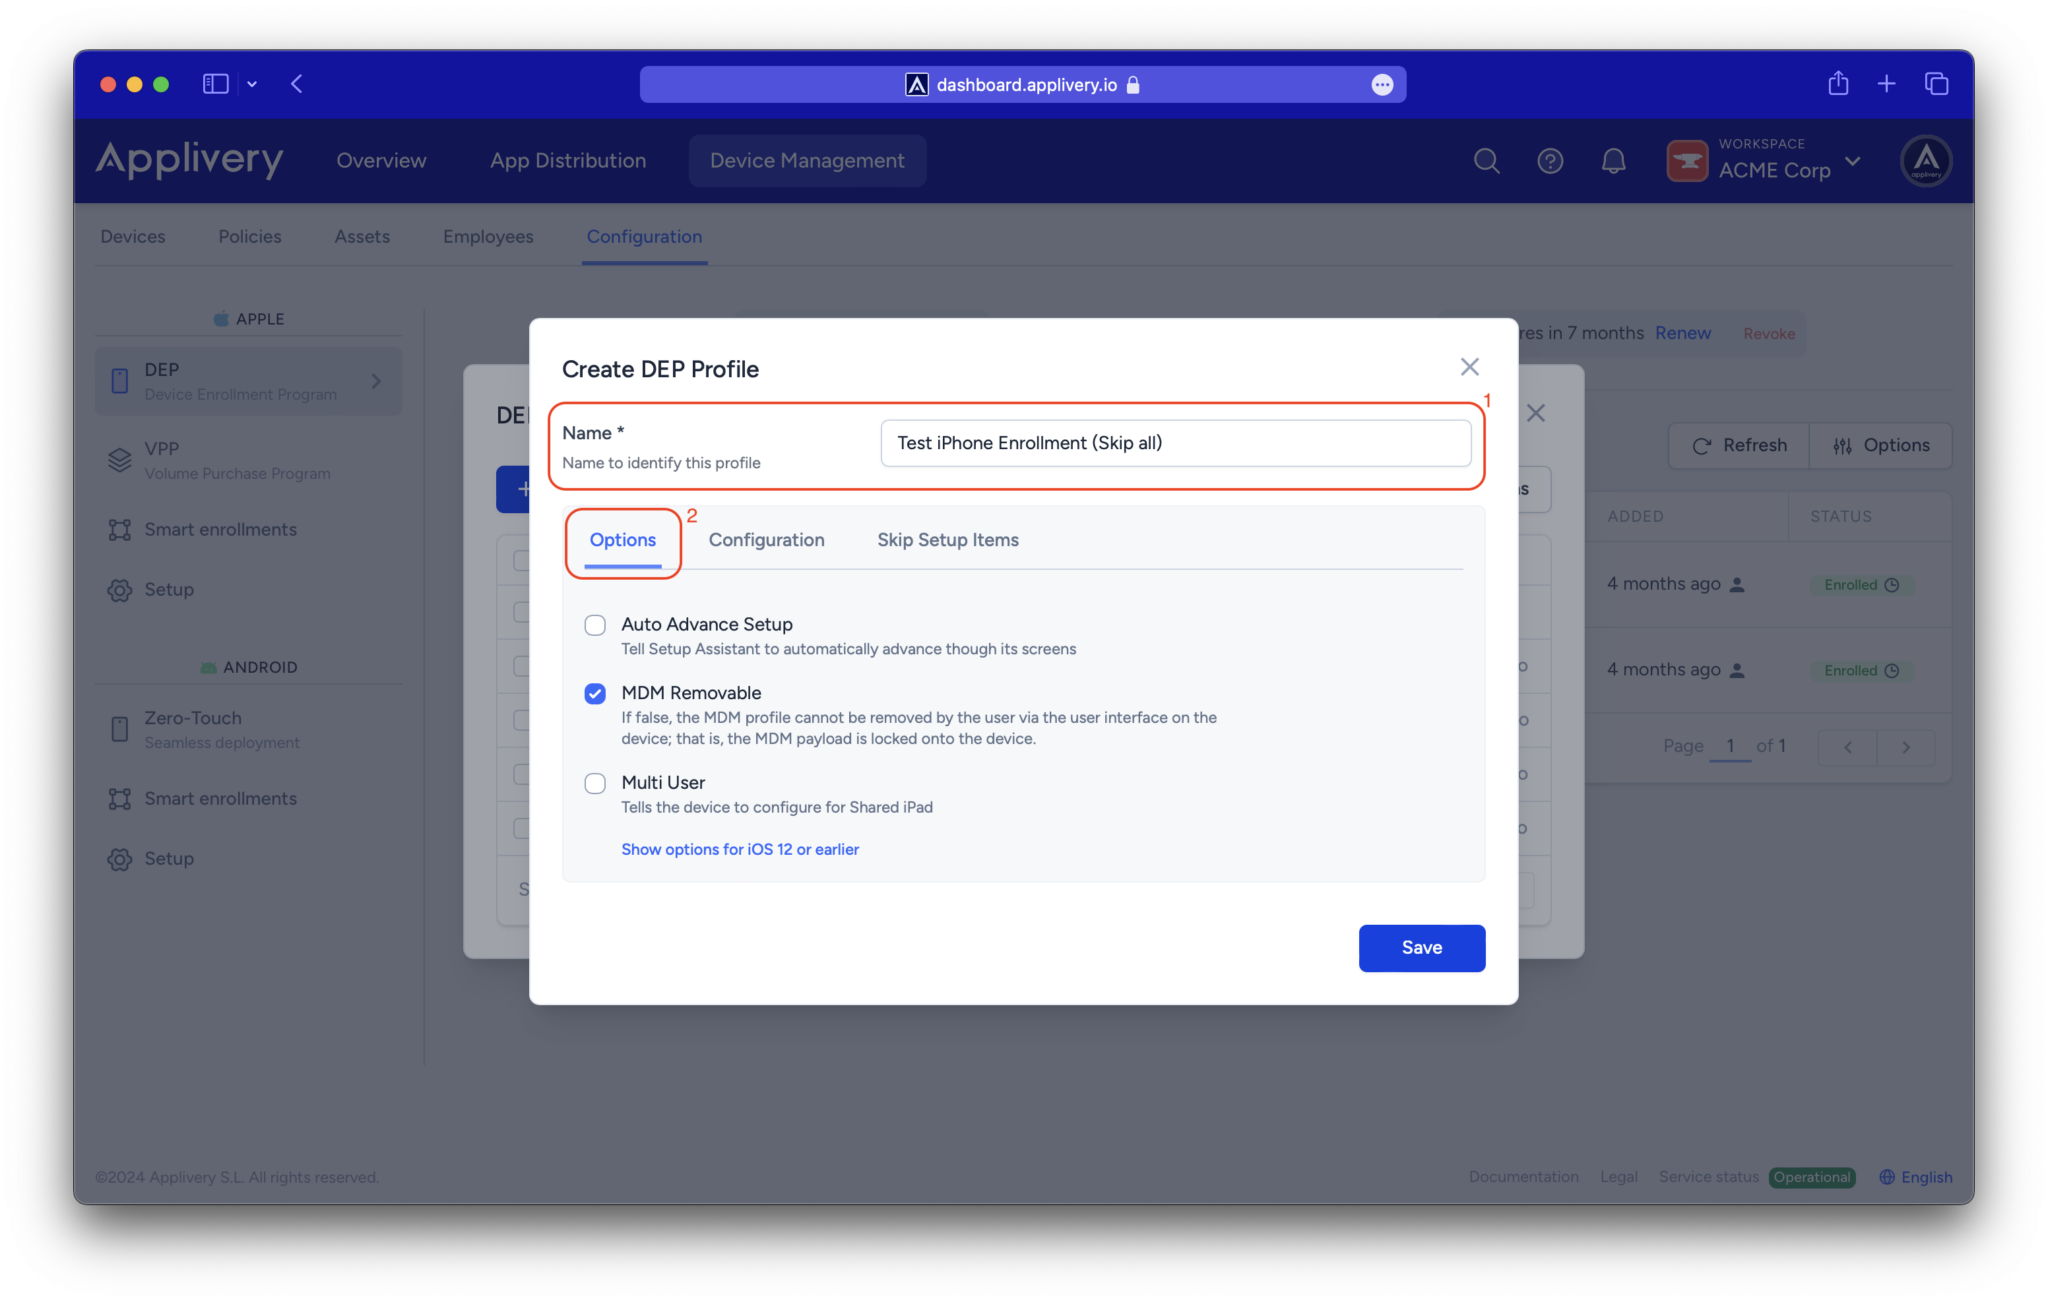This screenshot has height=1302, width=2048.
Task: Switch to the Skip Setup Items tab
Action: [x=947, y=540]
